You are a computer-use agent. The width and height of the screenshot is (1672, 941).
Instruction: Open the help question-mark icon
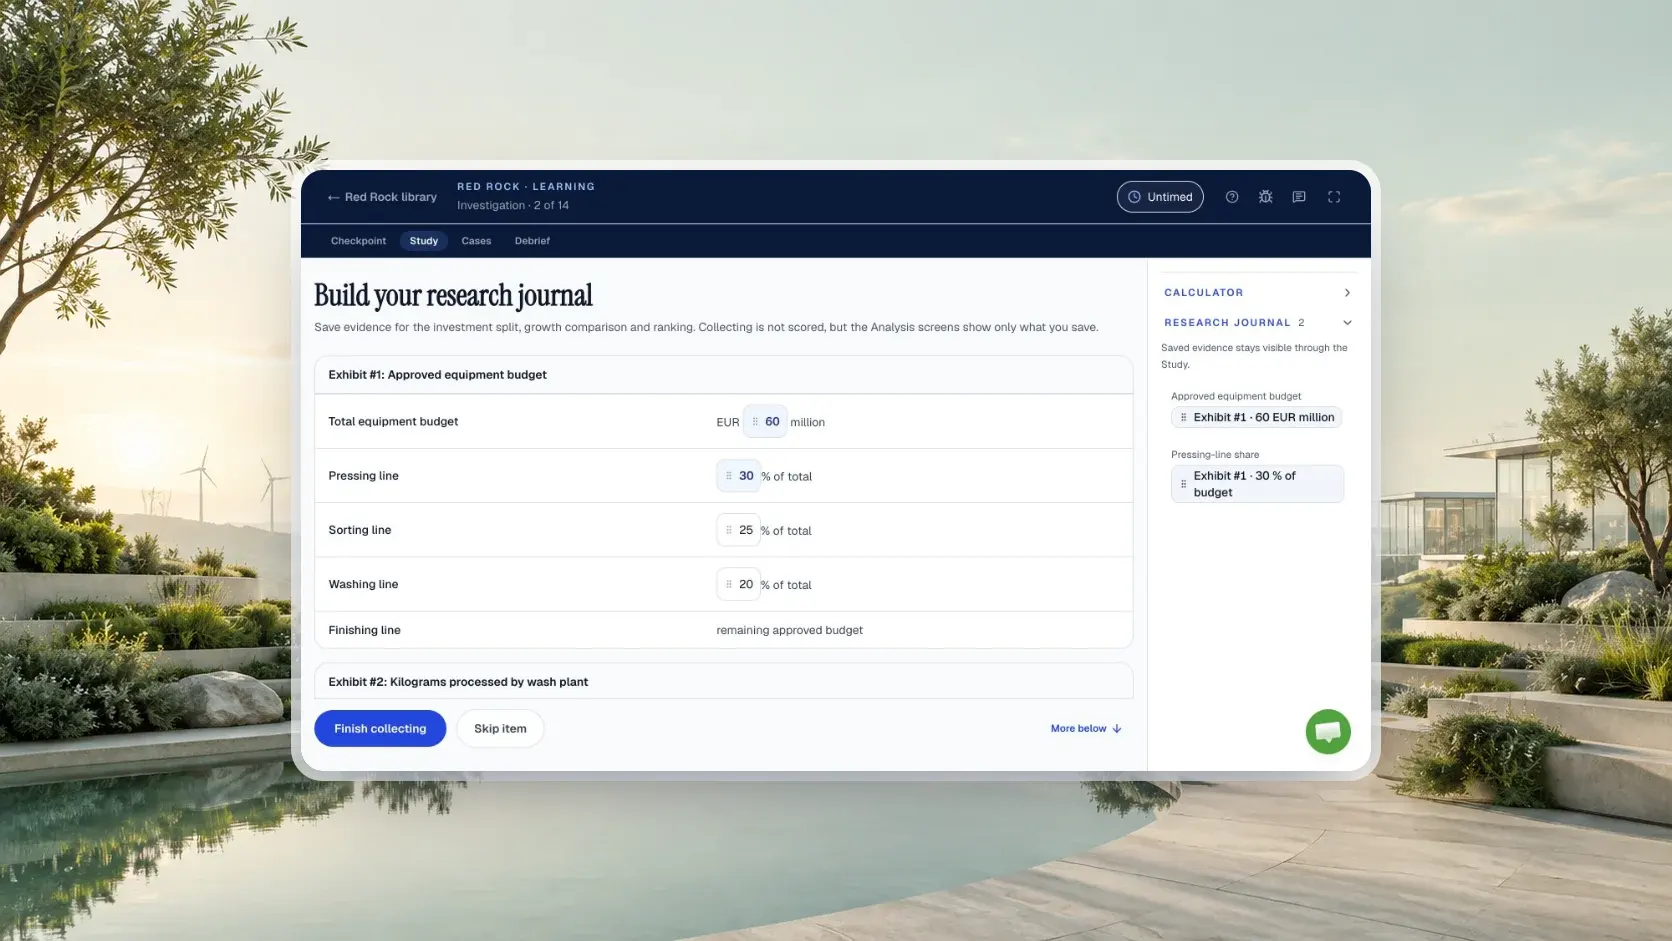(1232, 197)
